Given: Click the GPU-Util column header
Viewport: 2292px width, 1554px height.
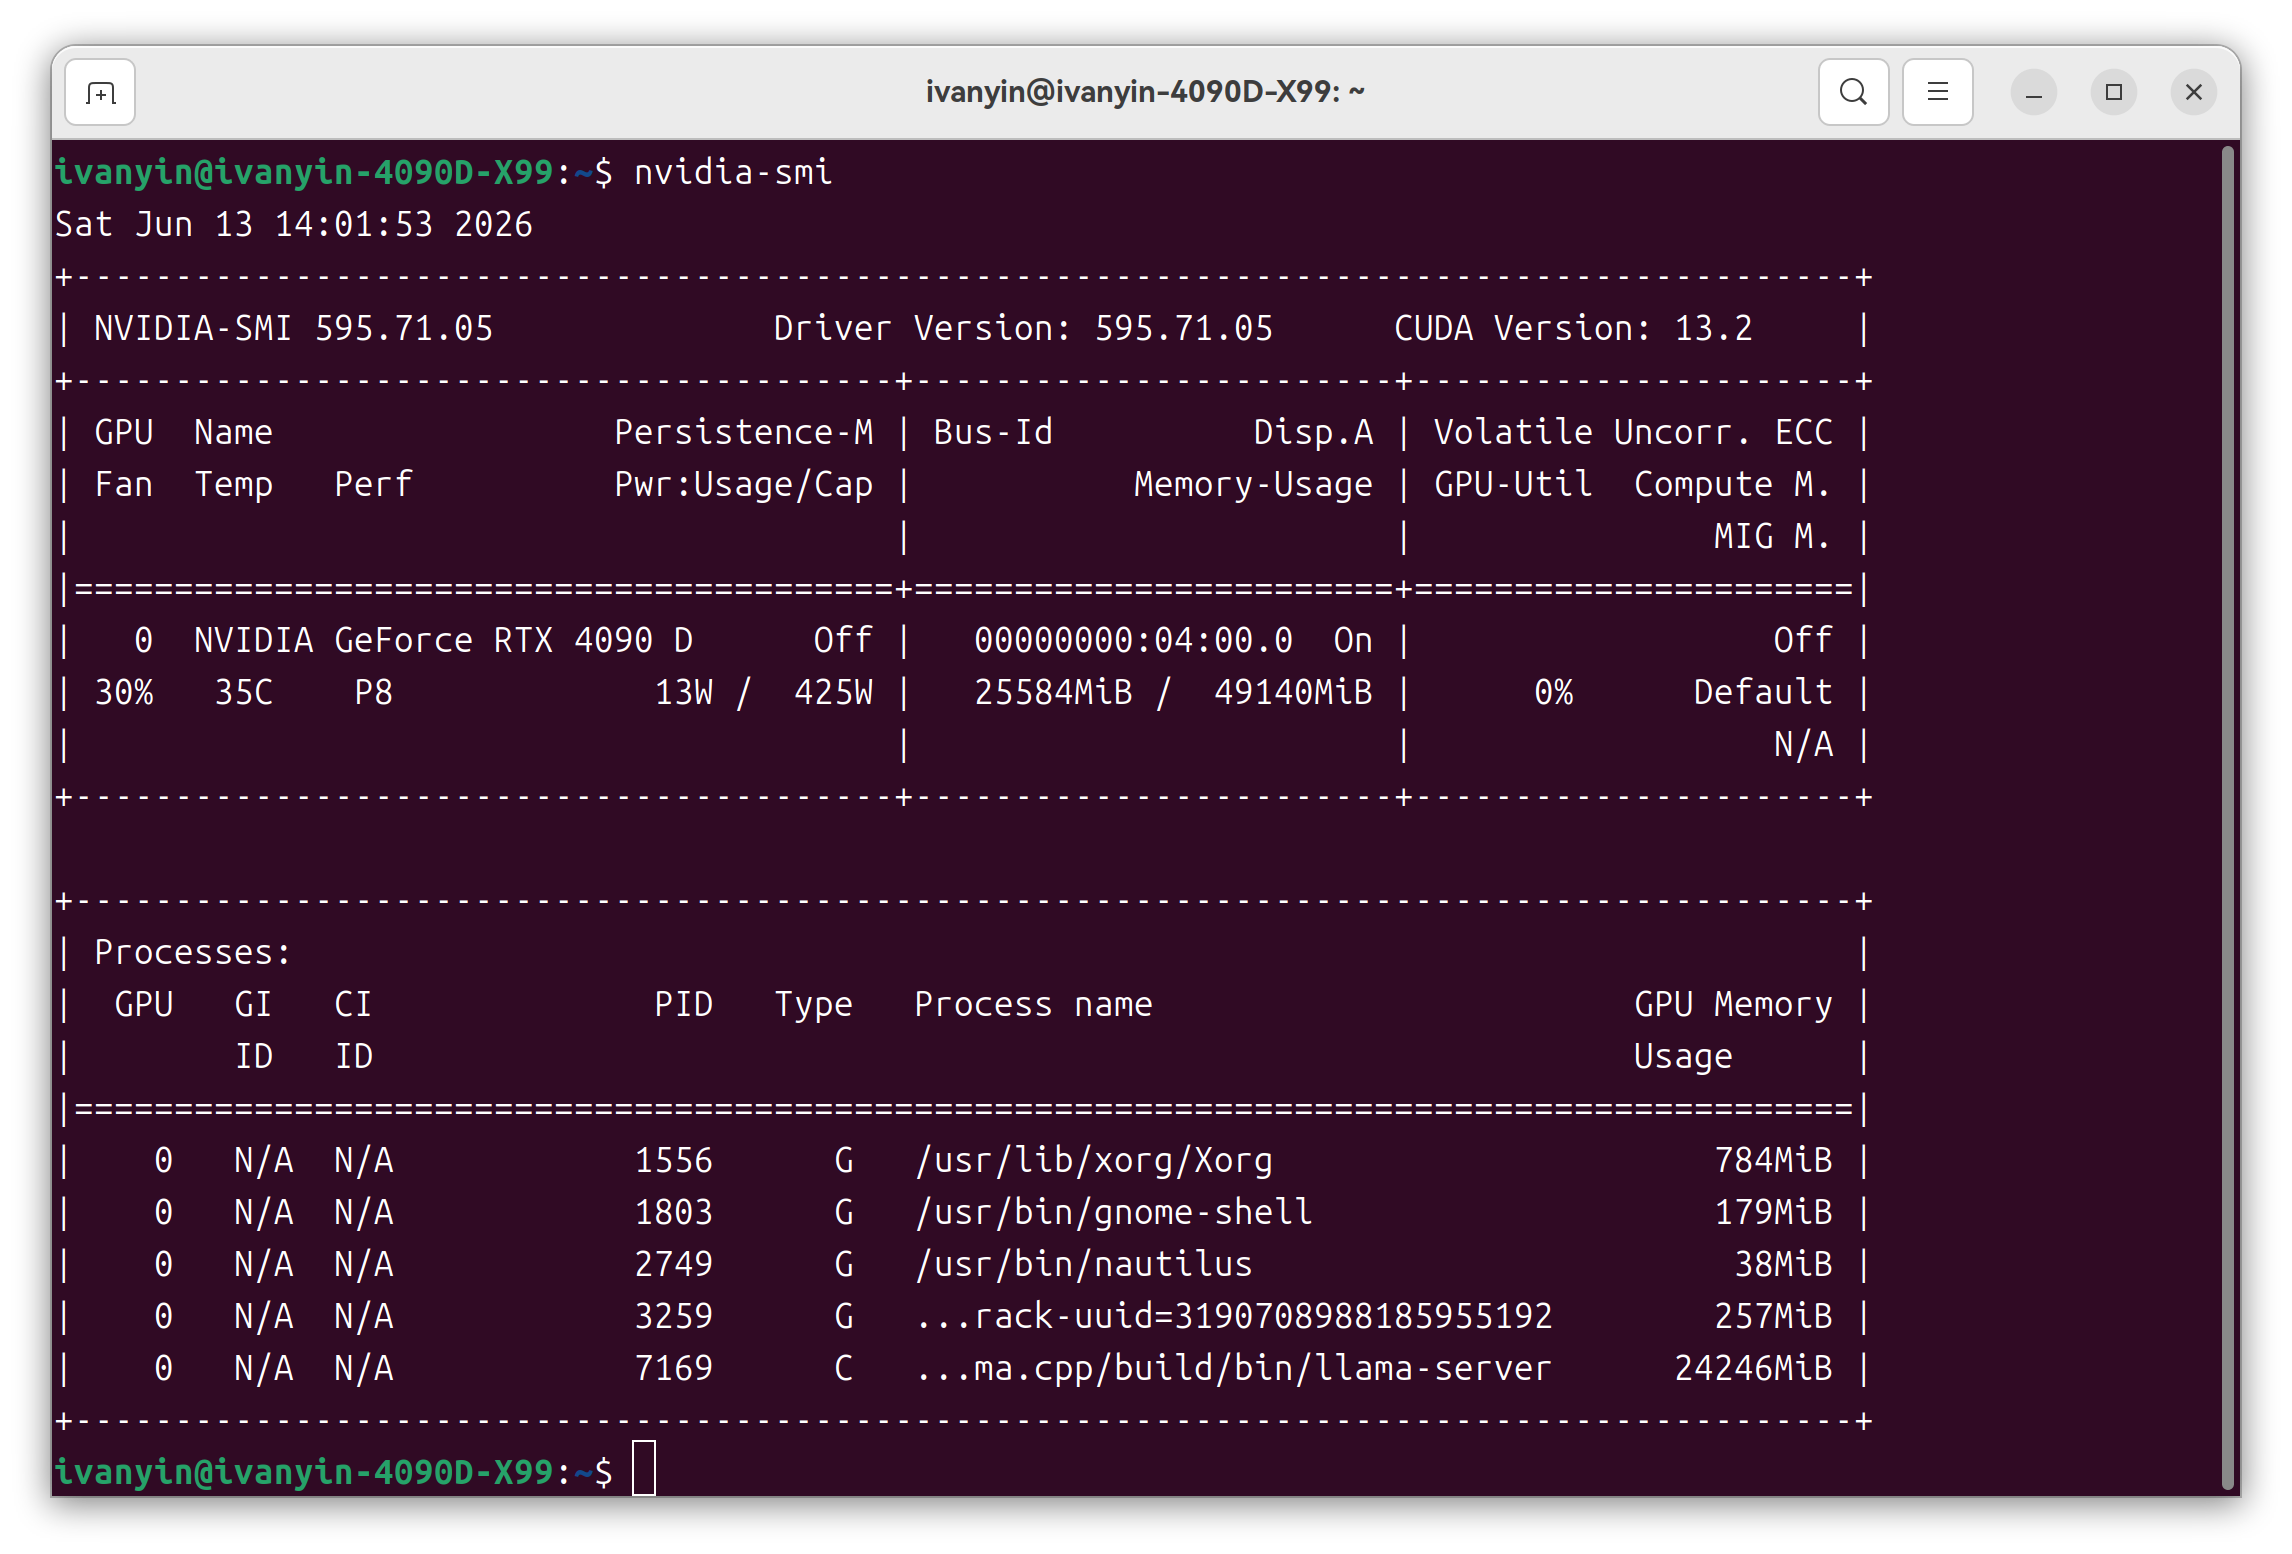Looking at the screenshot, I should tap(1513, 484).
